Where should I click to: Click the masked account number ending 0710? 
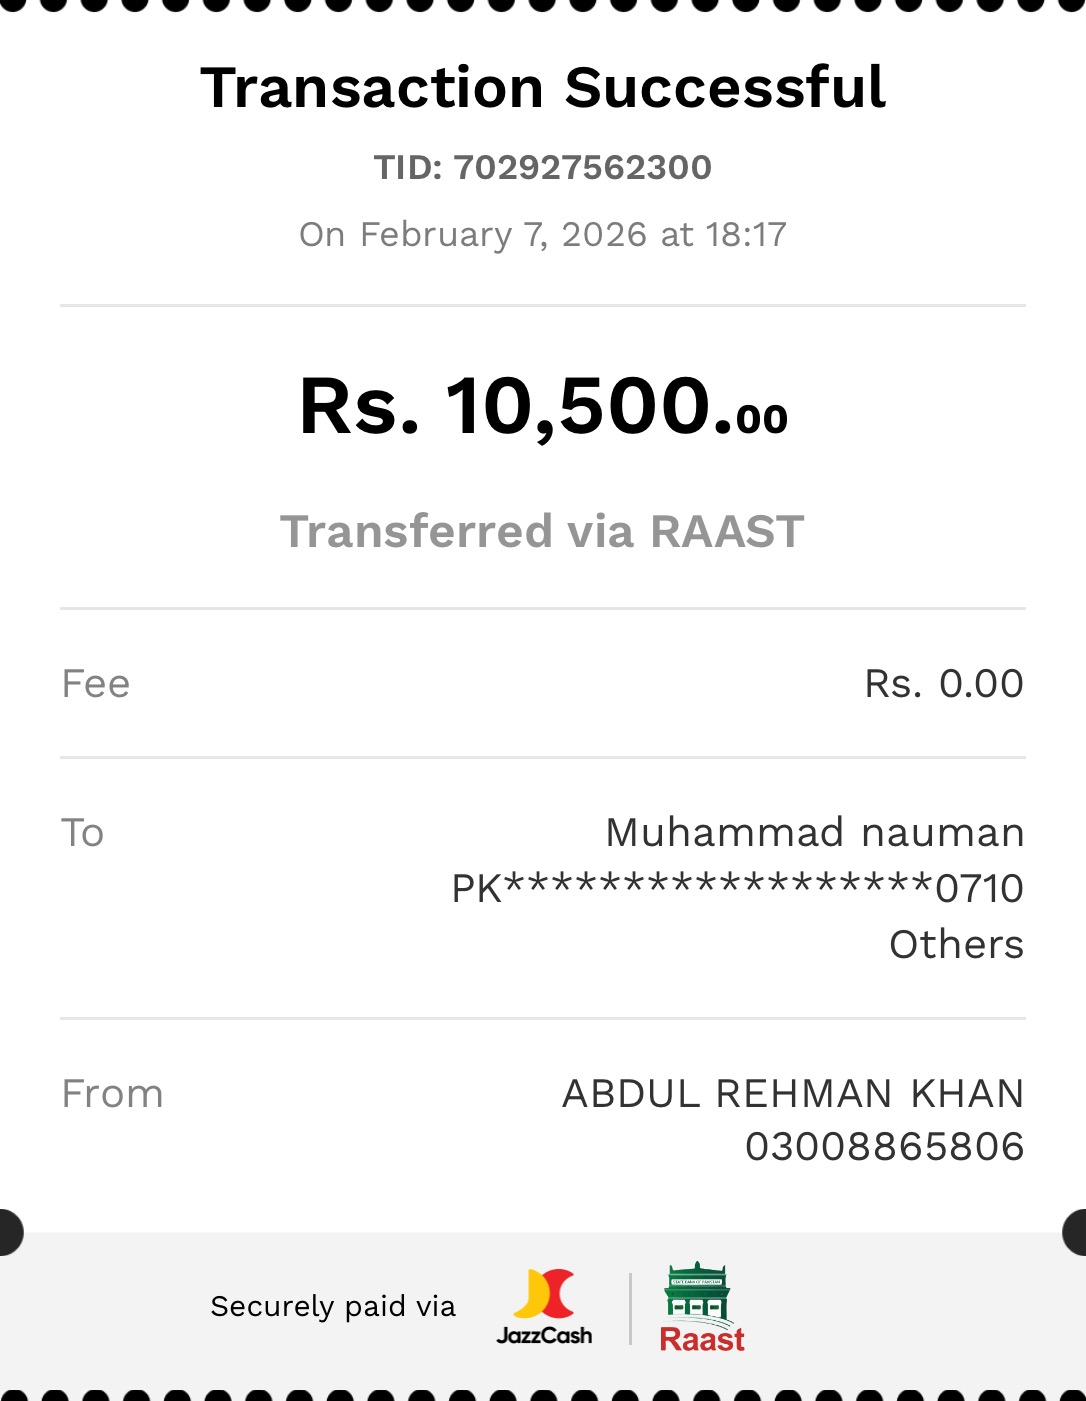coord(737,888)
